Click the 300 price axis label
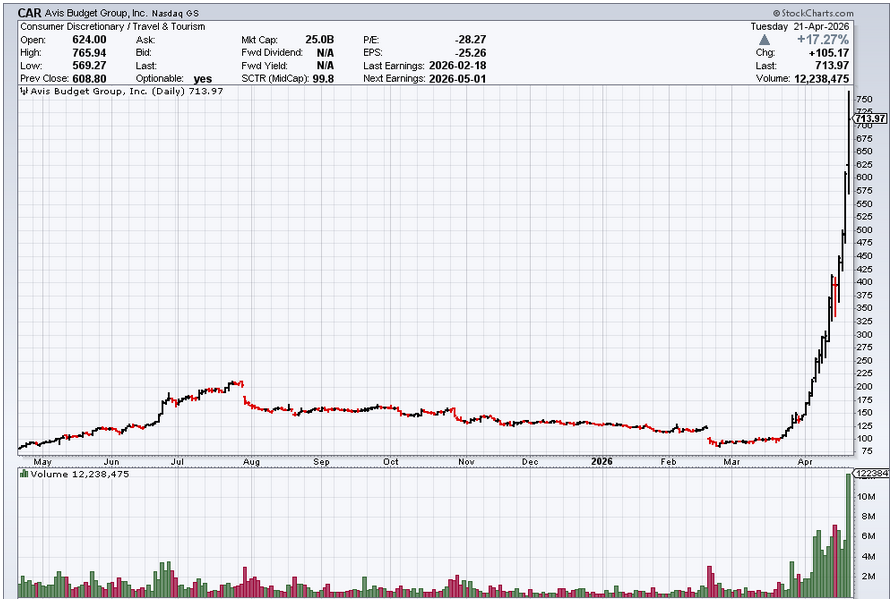891x599 pixels. (x=863, y=335)
